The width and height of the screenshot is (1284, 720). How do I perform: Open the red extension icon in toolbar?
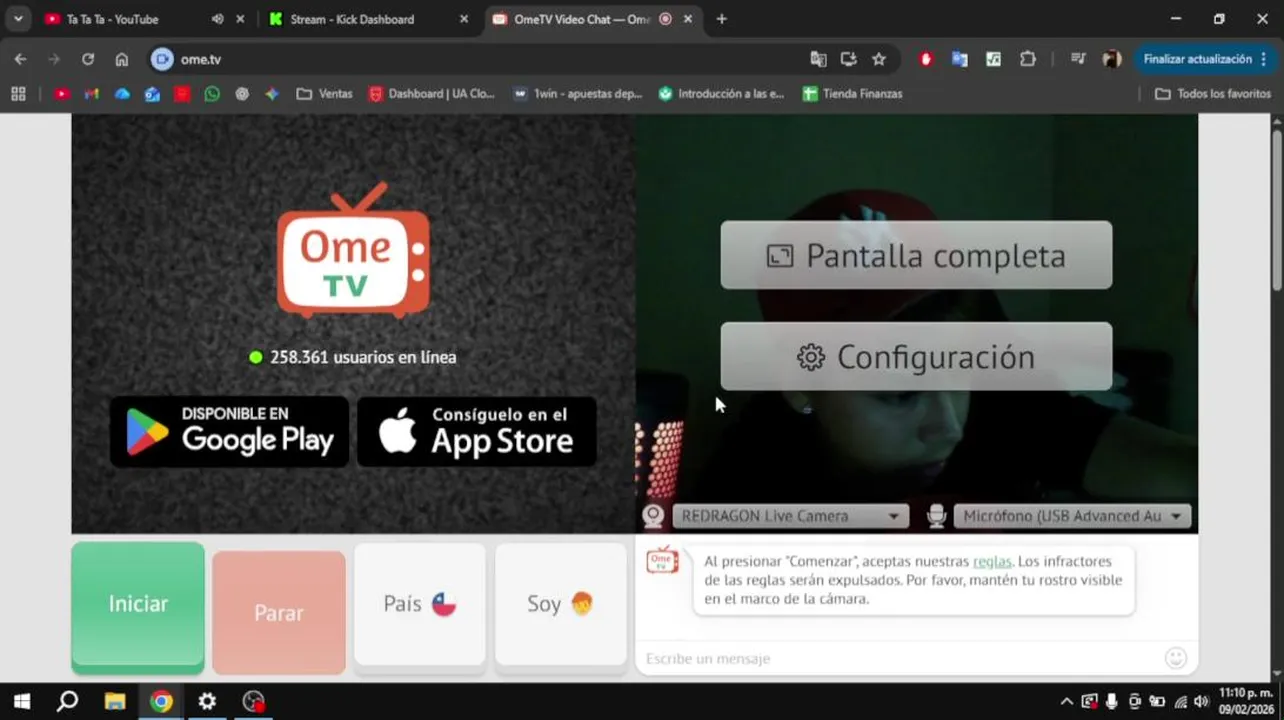click(x=926, y=59)
